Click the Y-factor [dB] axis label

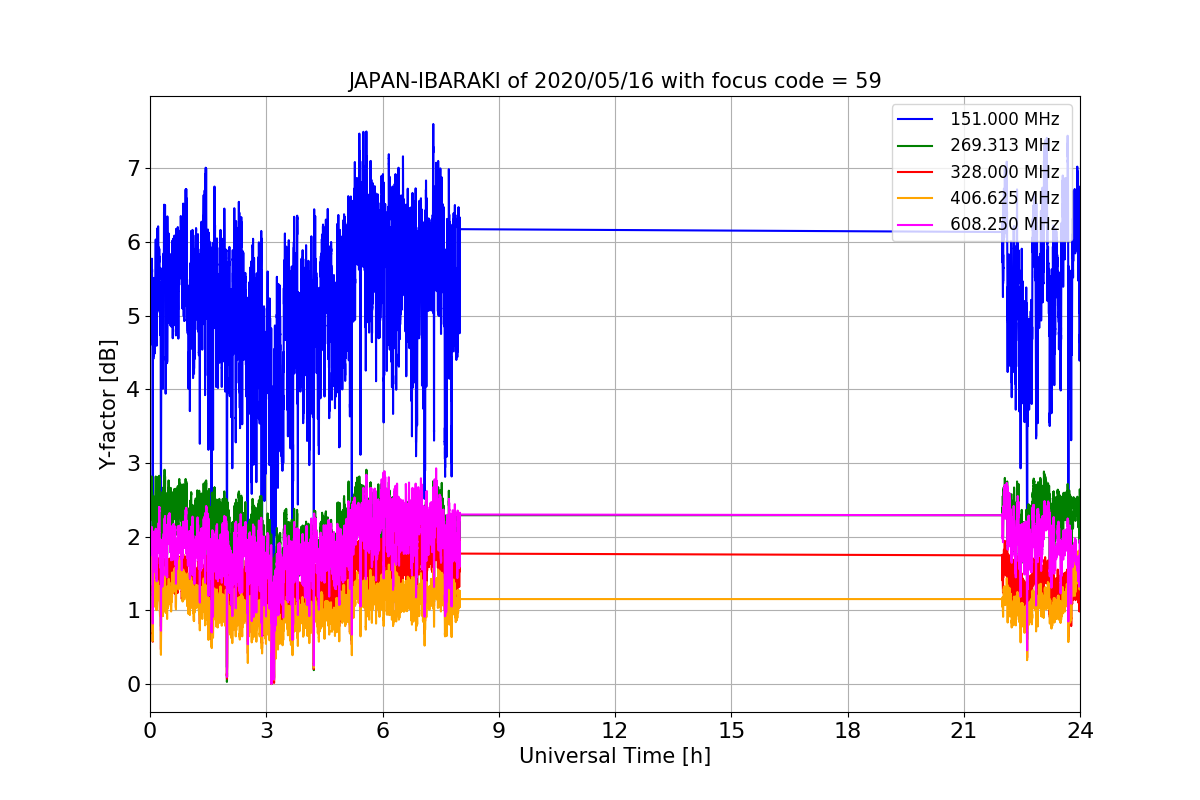click(x=108, y=404)
